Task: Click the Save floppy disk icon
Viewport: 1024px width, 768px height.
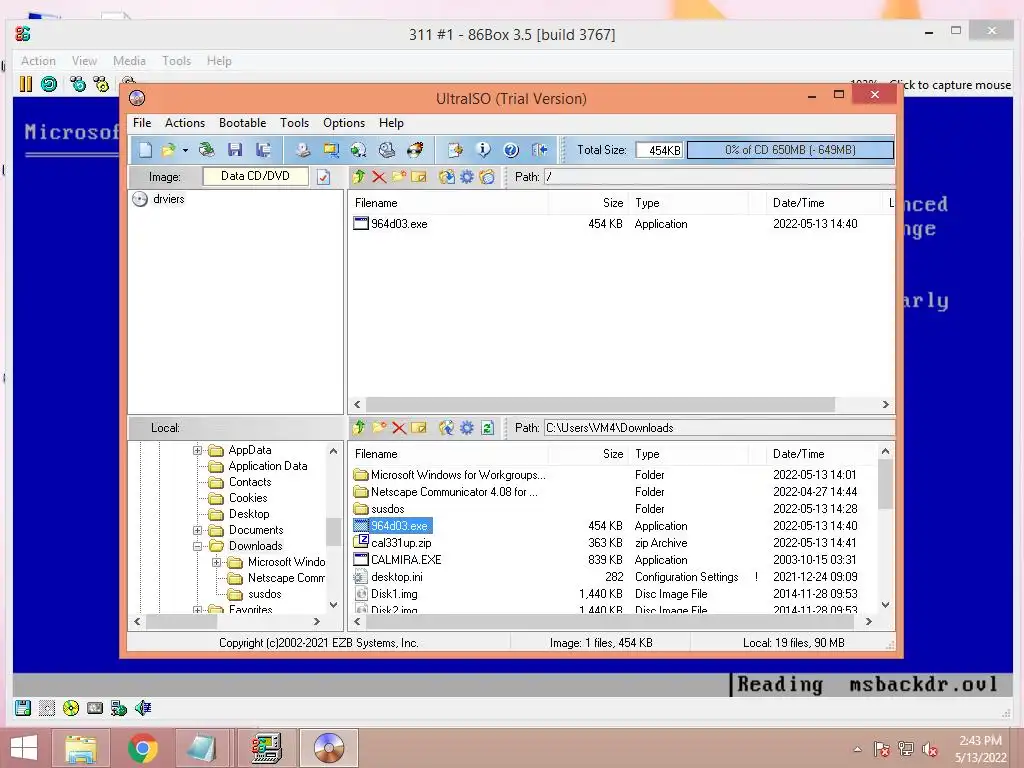Action: point(235,150)
